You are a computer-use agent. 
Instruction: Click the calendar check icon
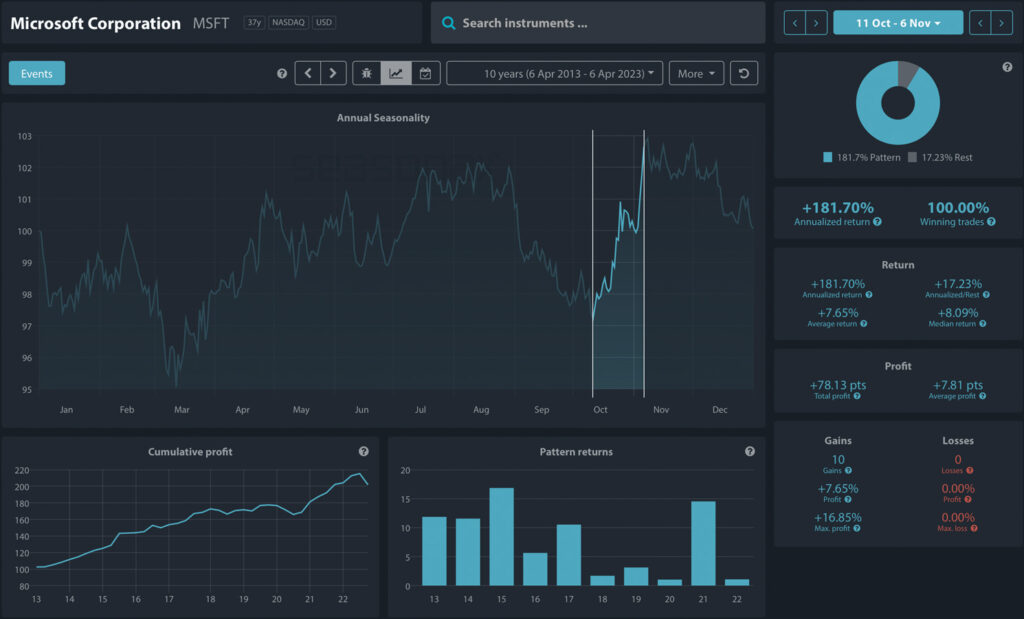pos(425,74)
